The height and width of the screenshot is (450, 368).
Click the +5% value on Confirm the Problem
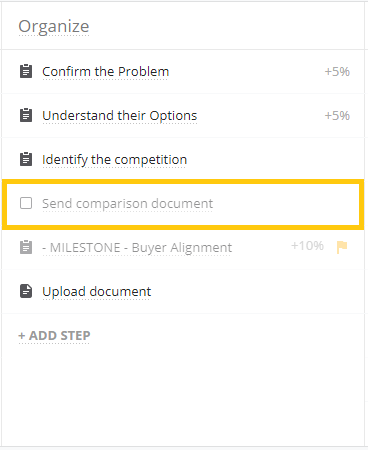point(337,72)
